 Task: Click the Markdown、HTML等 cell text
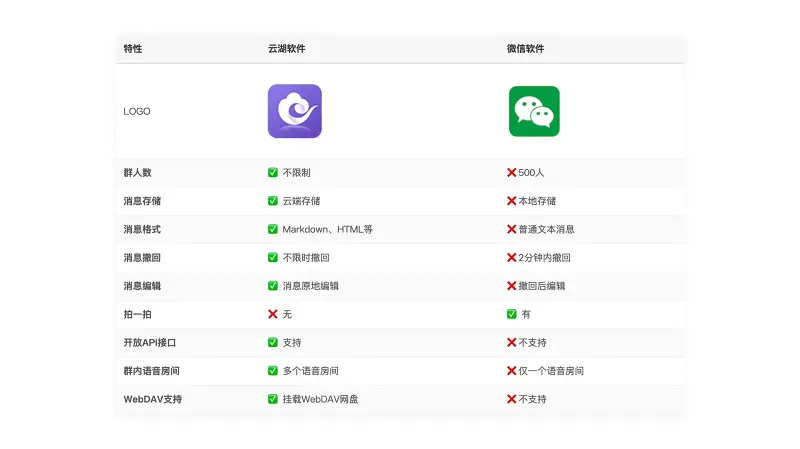(328, 229)
